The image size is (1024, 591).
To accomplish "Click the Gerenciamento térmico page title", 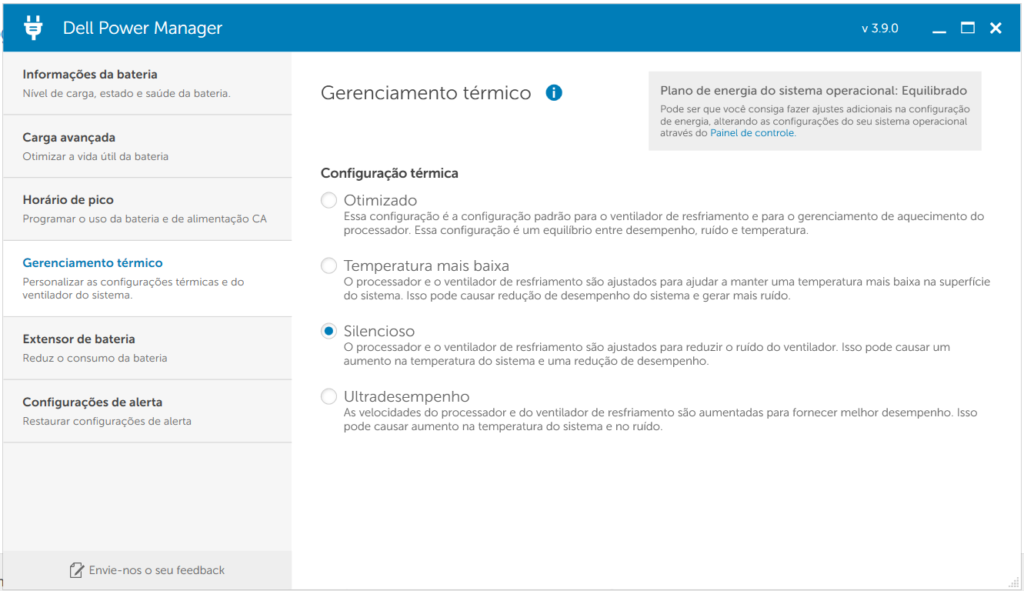I will [x=426, y=93].
